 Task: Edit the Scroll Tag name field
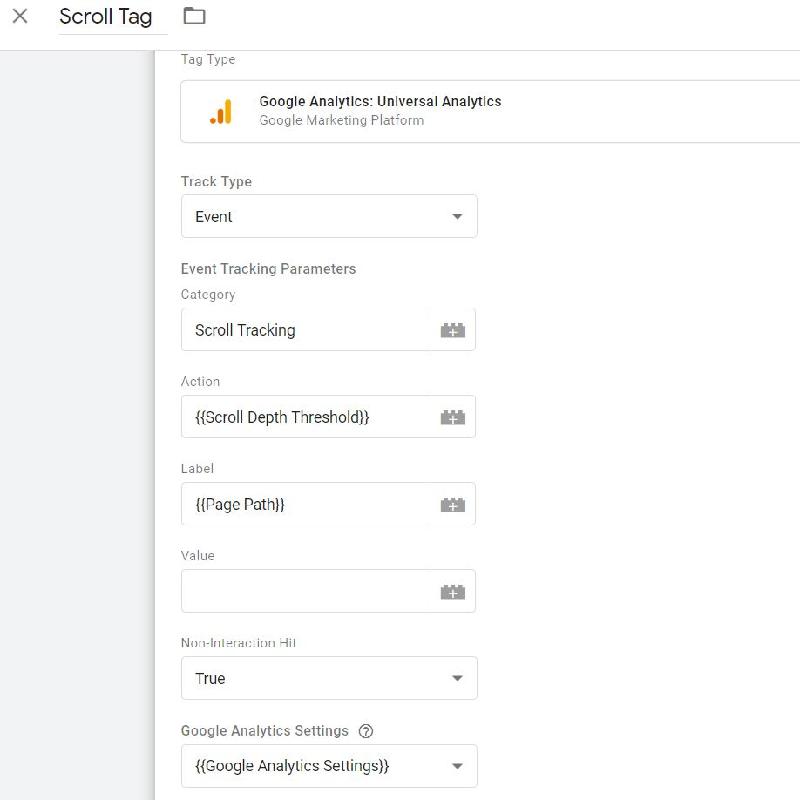click(106, 17)
